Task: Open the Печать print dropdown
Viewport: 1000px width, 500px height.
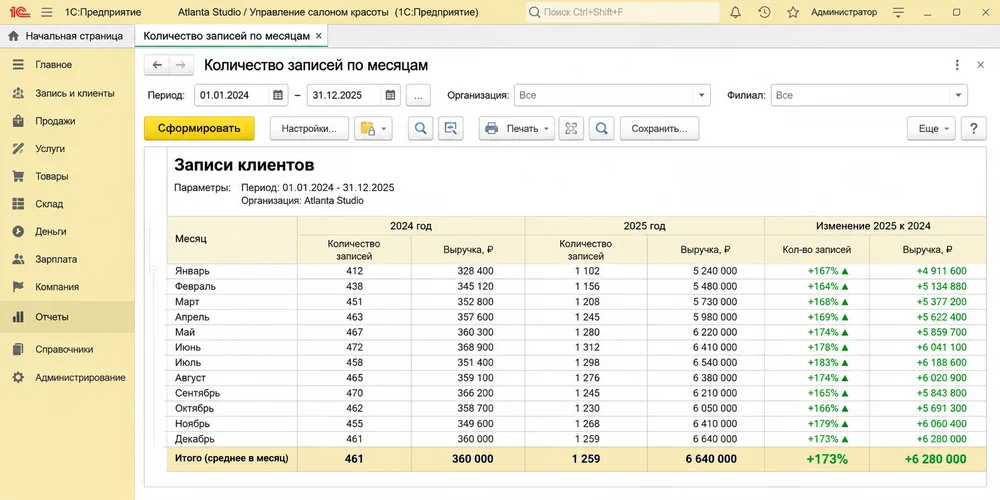Action: click(x=517, y=128)
